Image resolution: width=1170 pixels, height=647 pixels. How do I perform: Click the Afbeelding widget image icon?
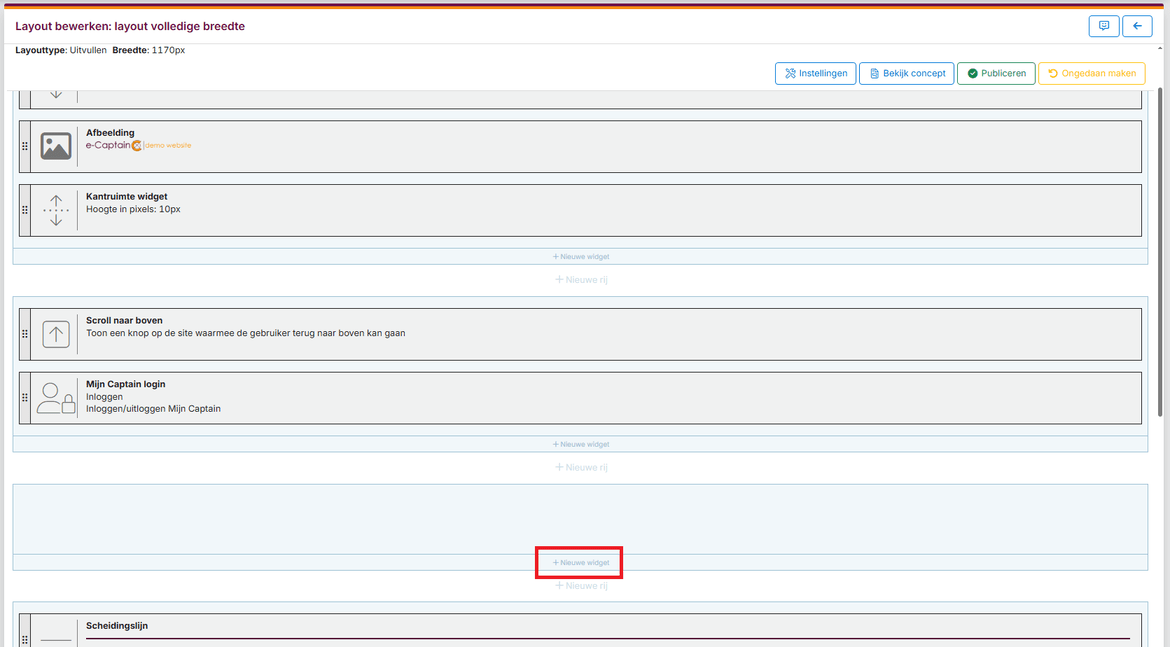(56, 146)
